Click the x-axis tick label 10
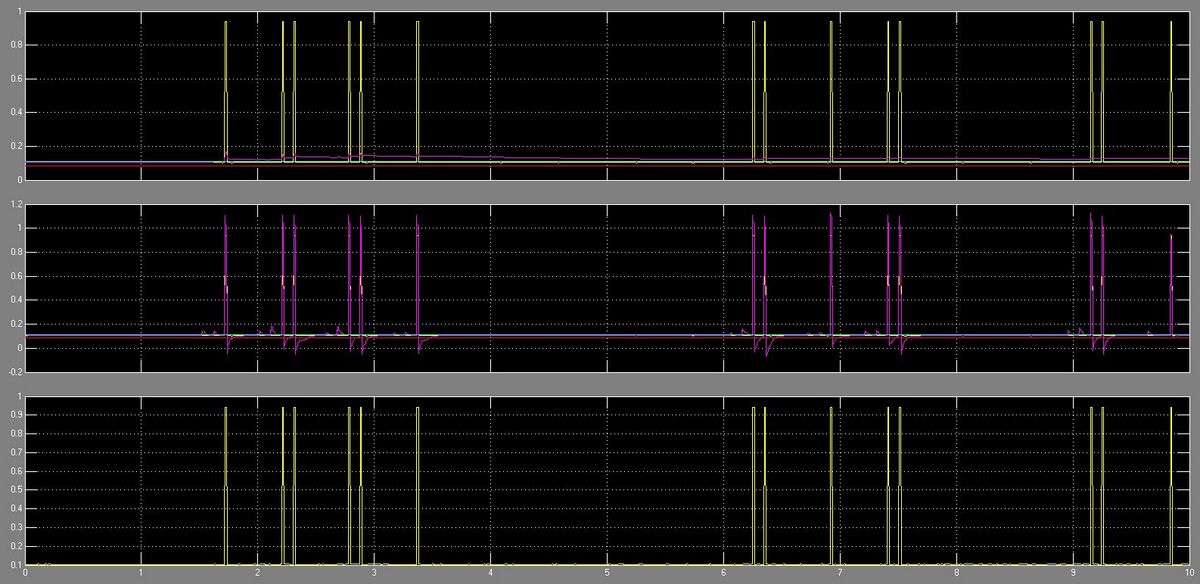The width and height of the screenshot is (1200, 584). (1187, 575)
